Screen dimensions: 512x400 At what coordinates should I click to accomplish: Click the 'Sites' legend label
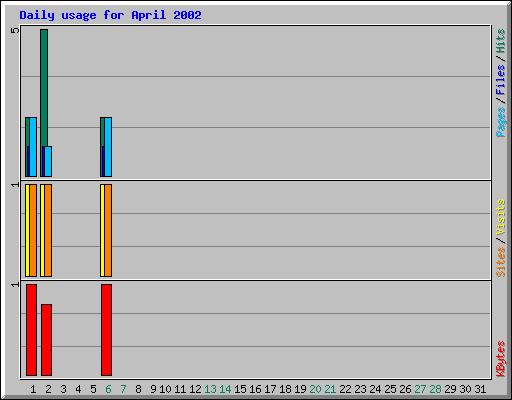(x=500, y=262)
